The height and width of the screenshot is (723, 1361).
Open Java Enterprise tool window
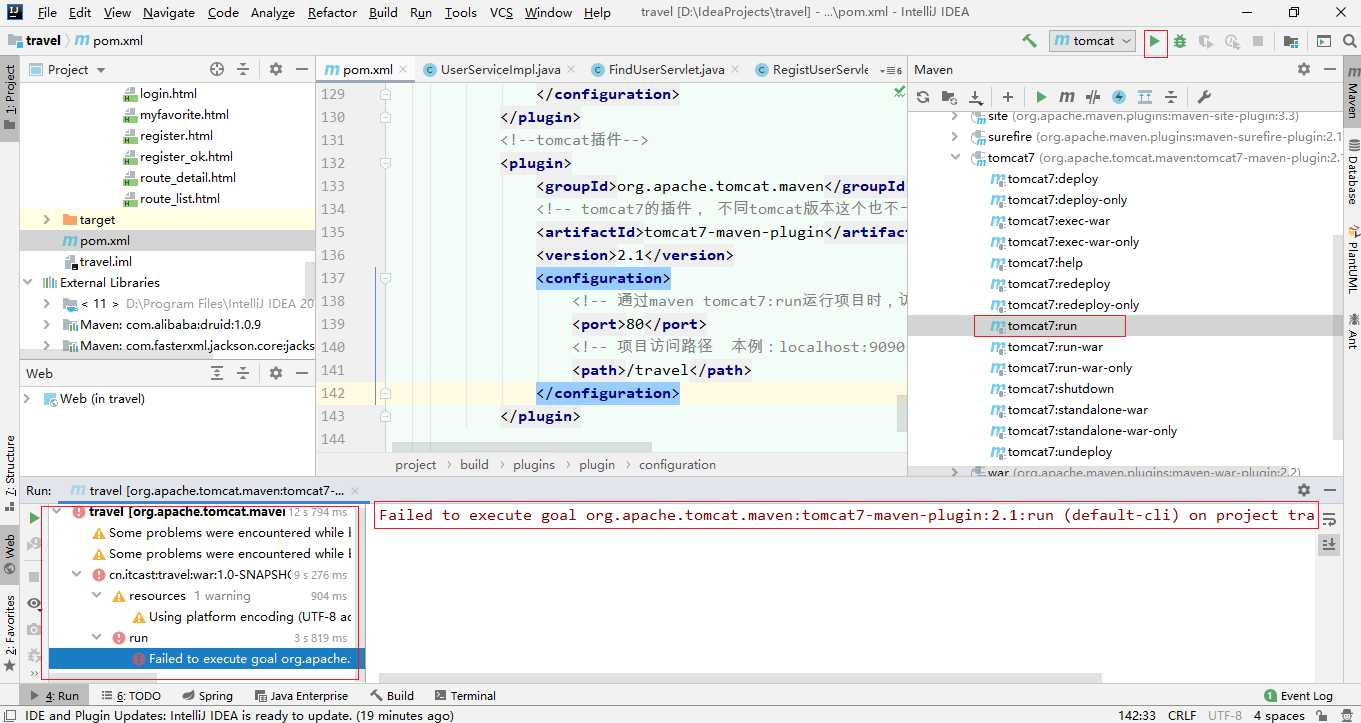pos(302,695)
